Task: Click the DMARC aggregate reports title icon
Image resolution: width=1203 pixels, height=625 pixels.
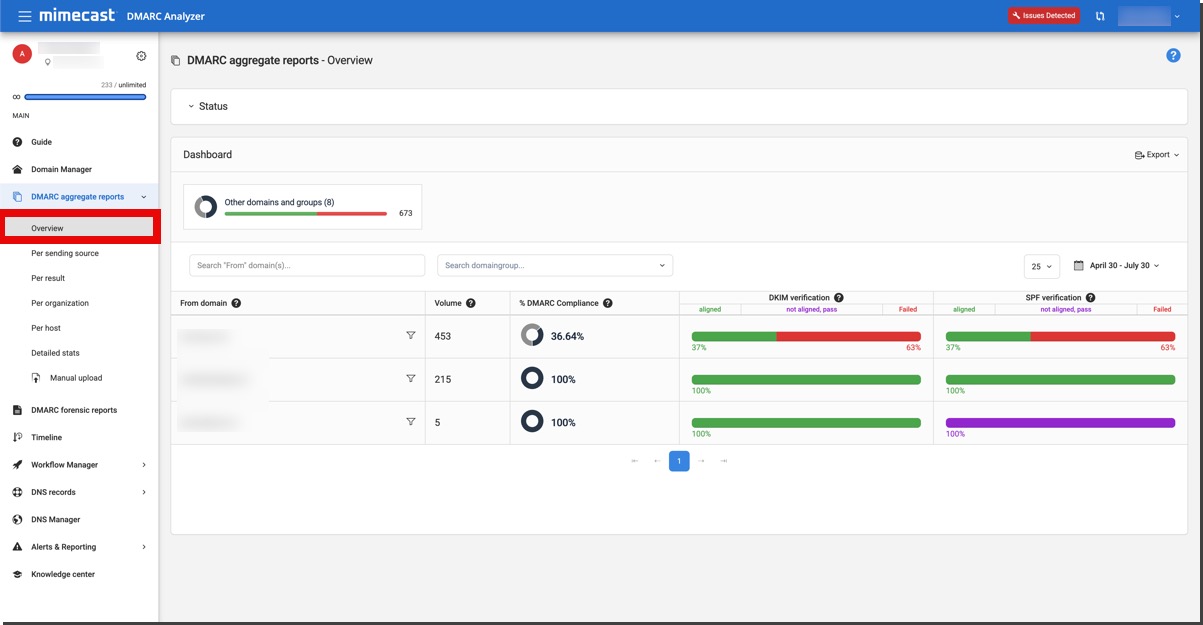Action: click(x=176, y=61)
